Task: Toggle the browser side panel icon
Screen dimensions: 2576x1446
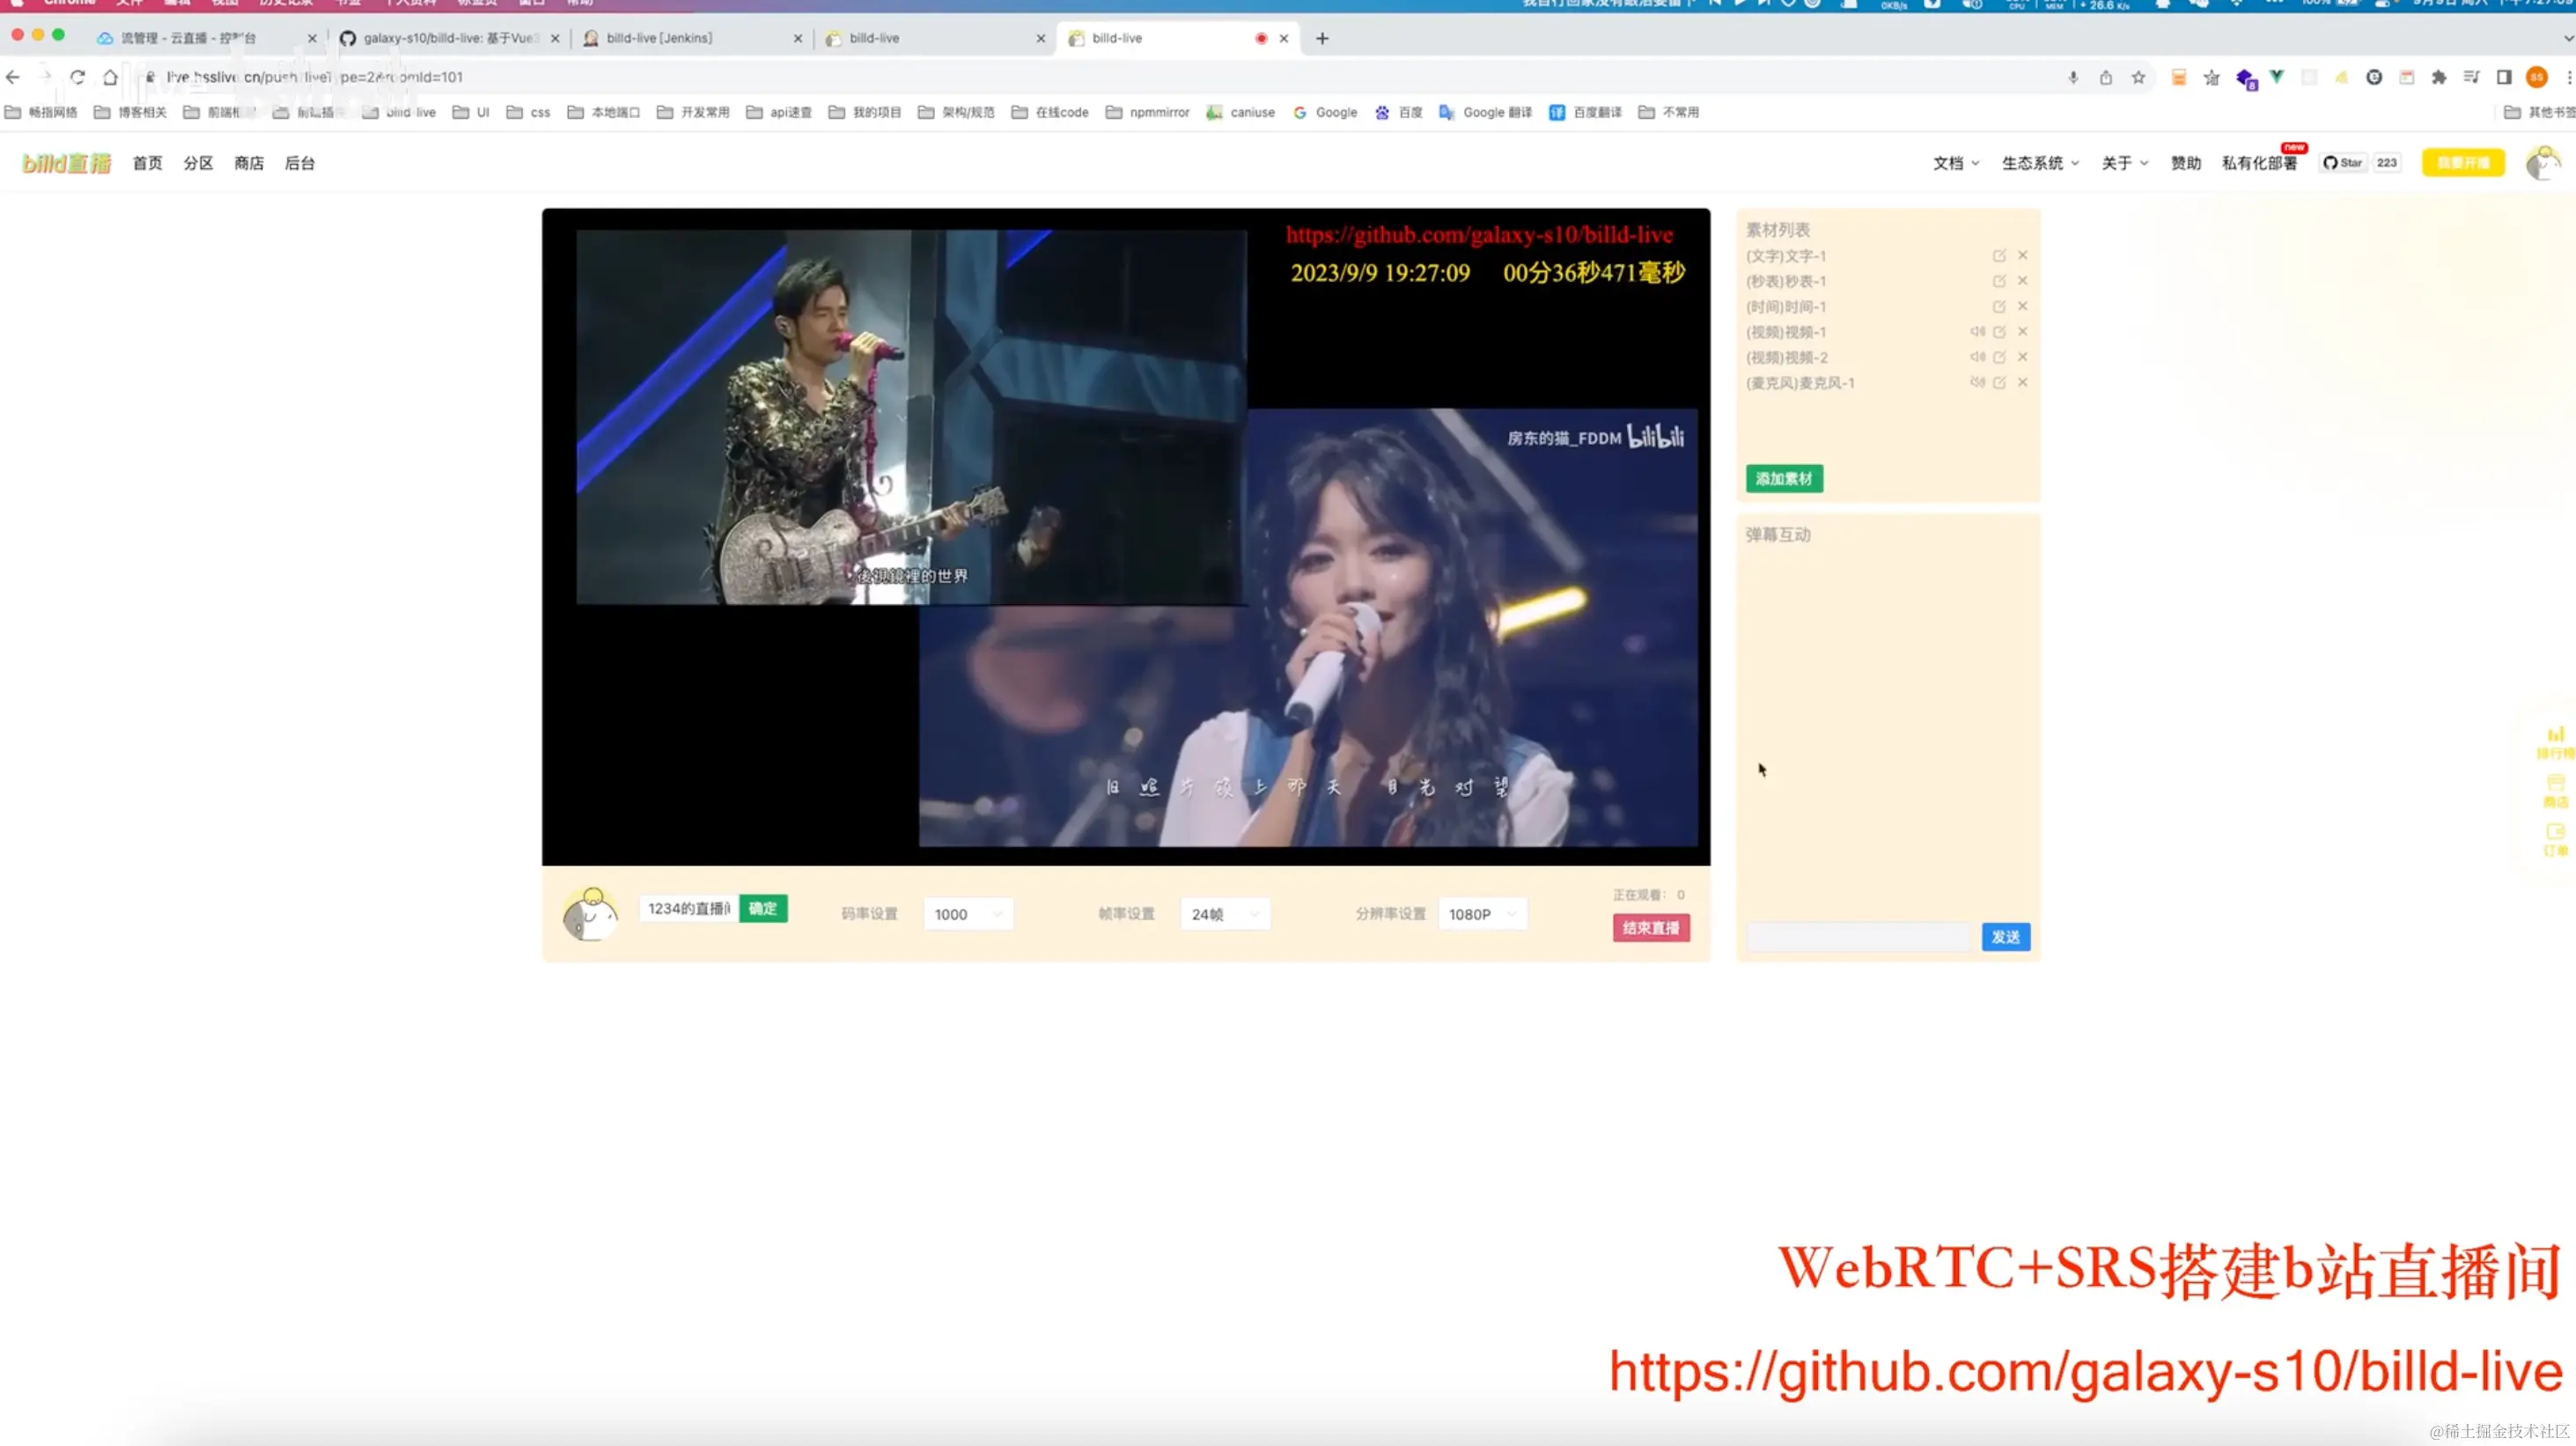Action: point(2504,77)
